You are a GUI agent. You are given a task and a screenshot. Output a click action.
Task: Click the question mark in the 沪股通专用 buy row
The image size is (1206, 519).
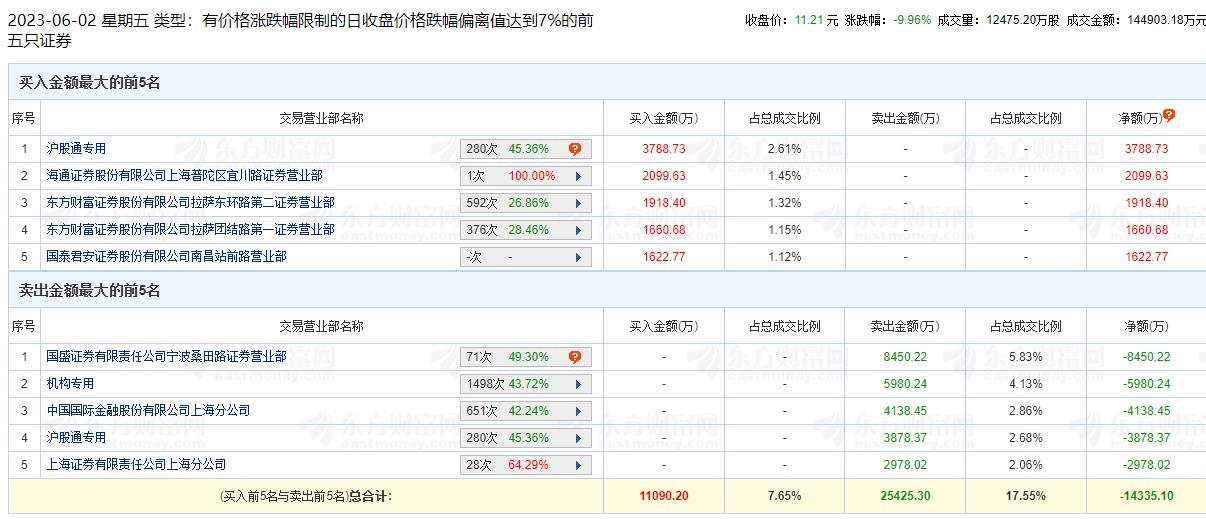pyautogui.click(x=574, y=149)
